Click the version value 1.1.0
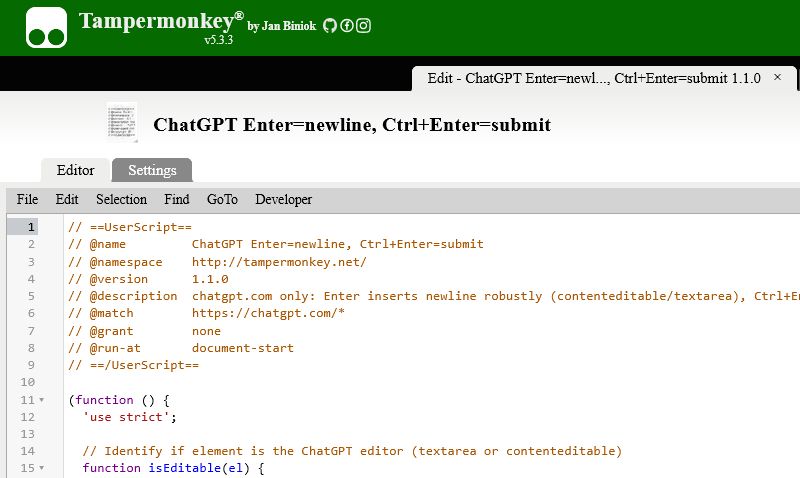800x478 pixels. [x=210, y=279]
